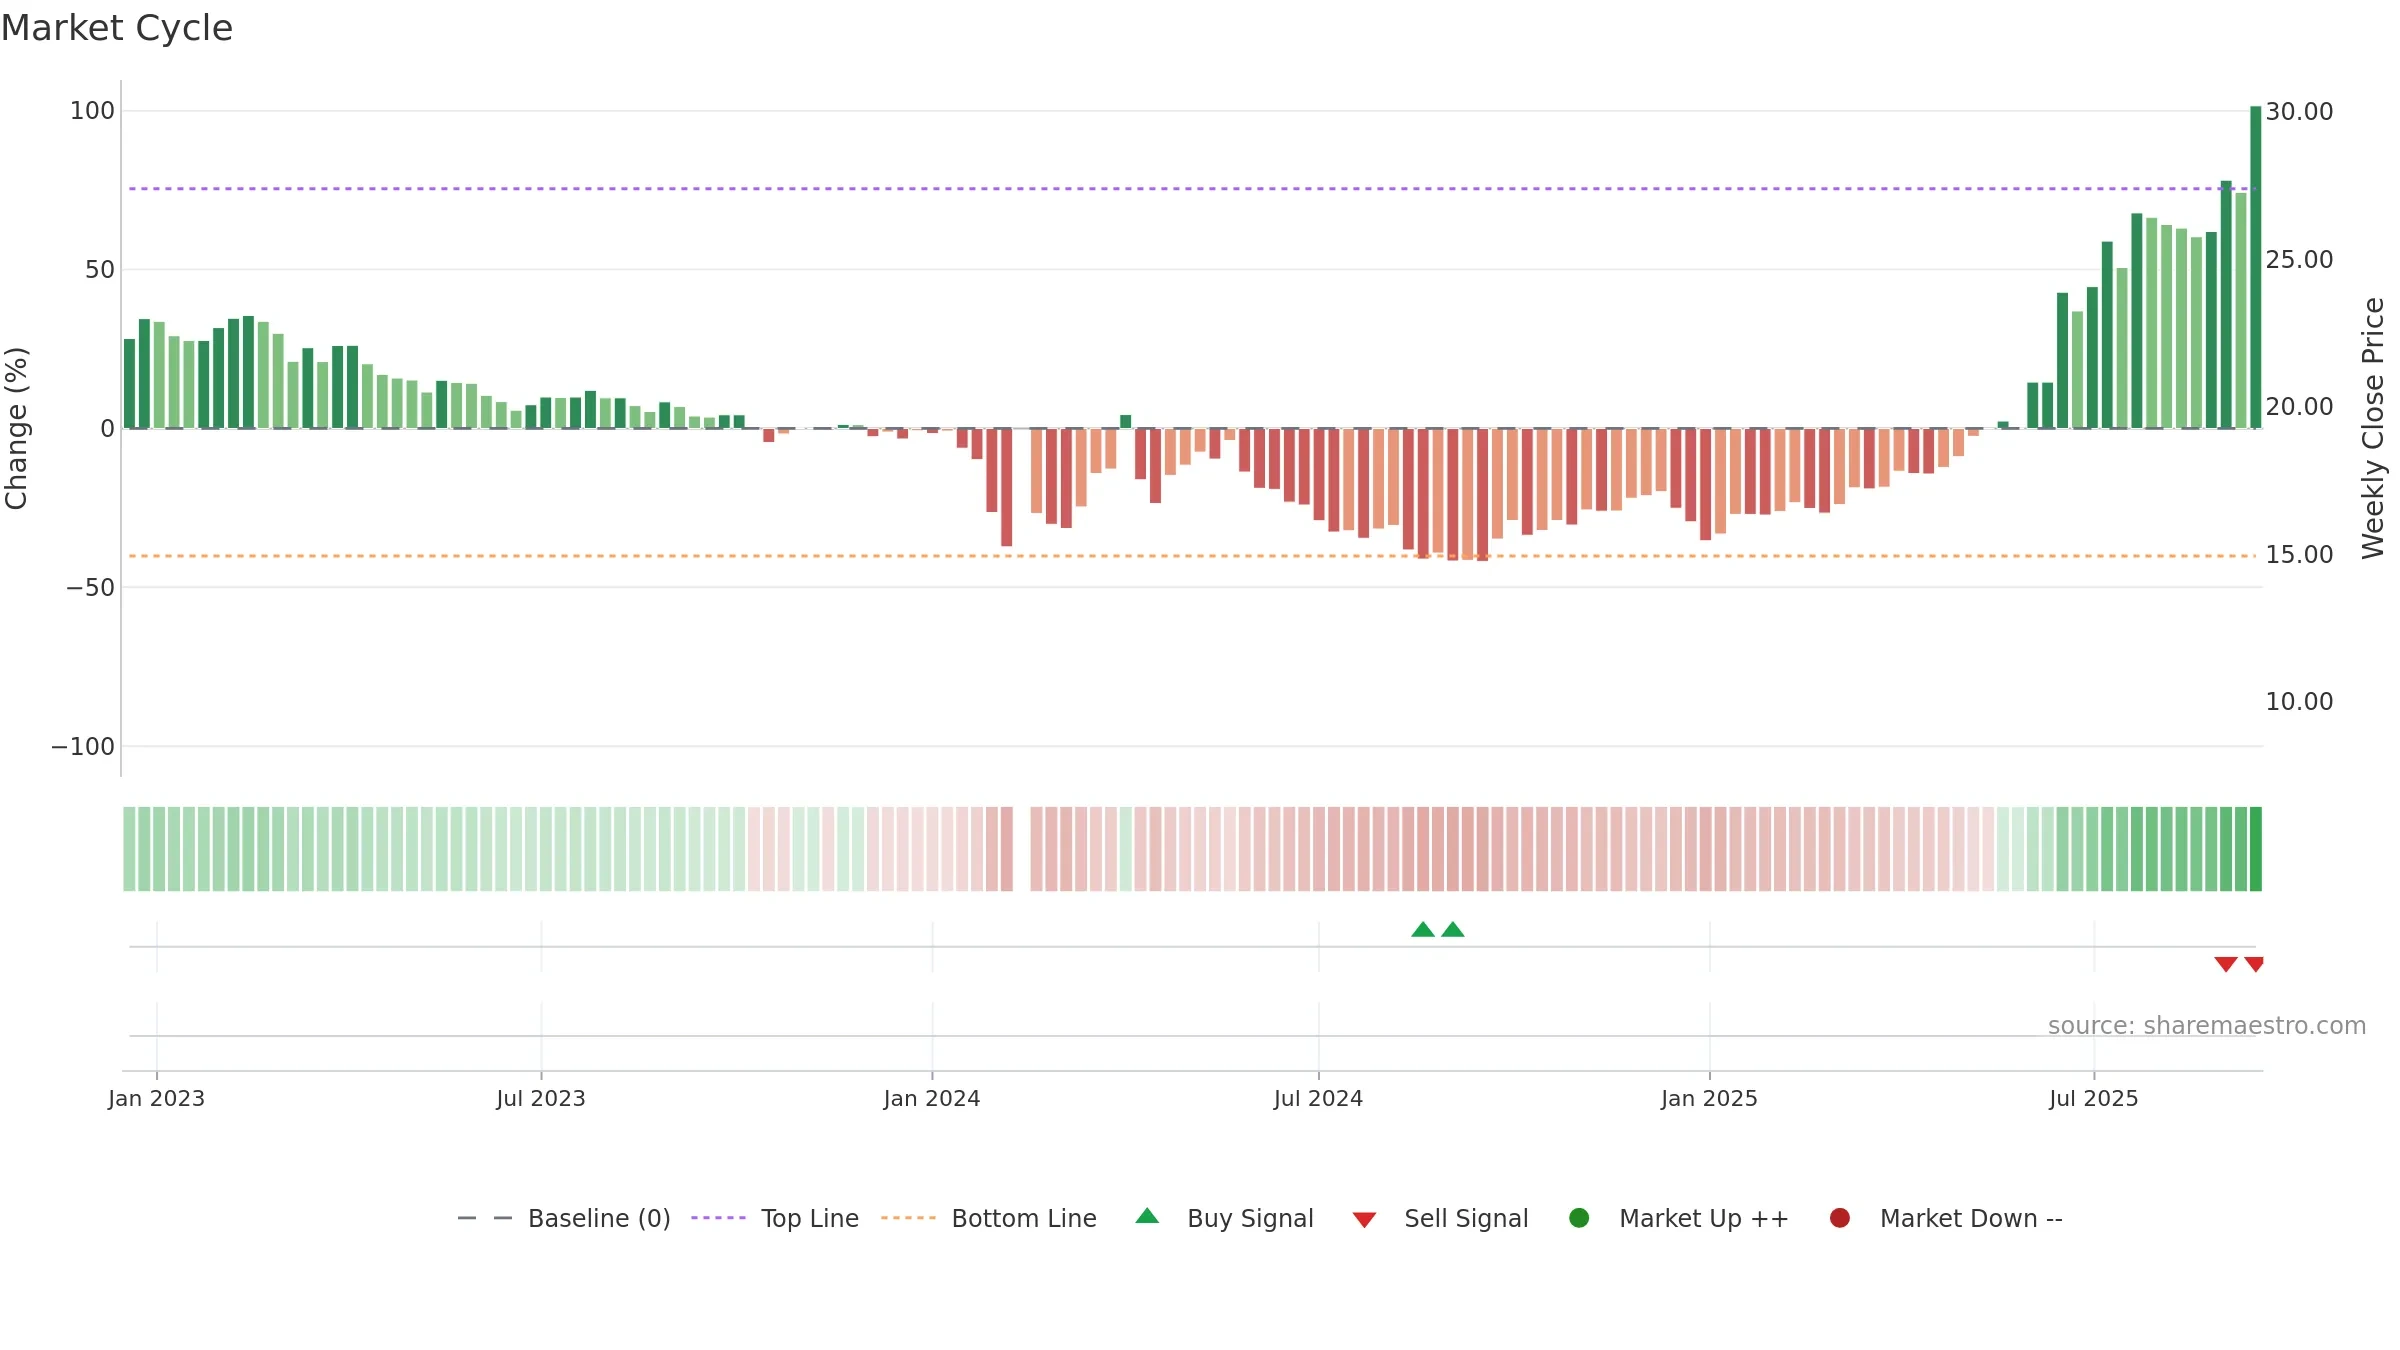This screenshot has height=1350, width=2400.
Task: Click the 10.00 weekly close price tick
Action: 2299,702
